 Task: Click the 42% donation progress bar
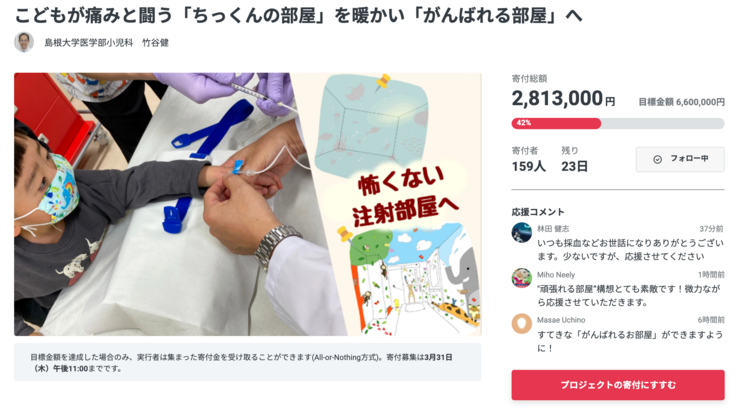[x=618, y=123]
